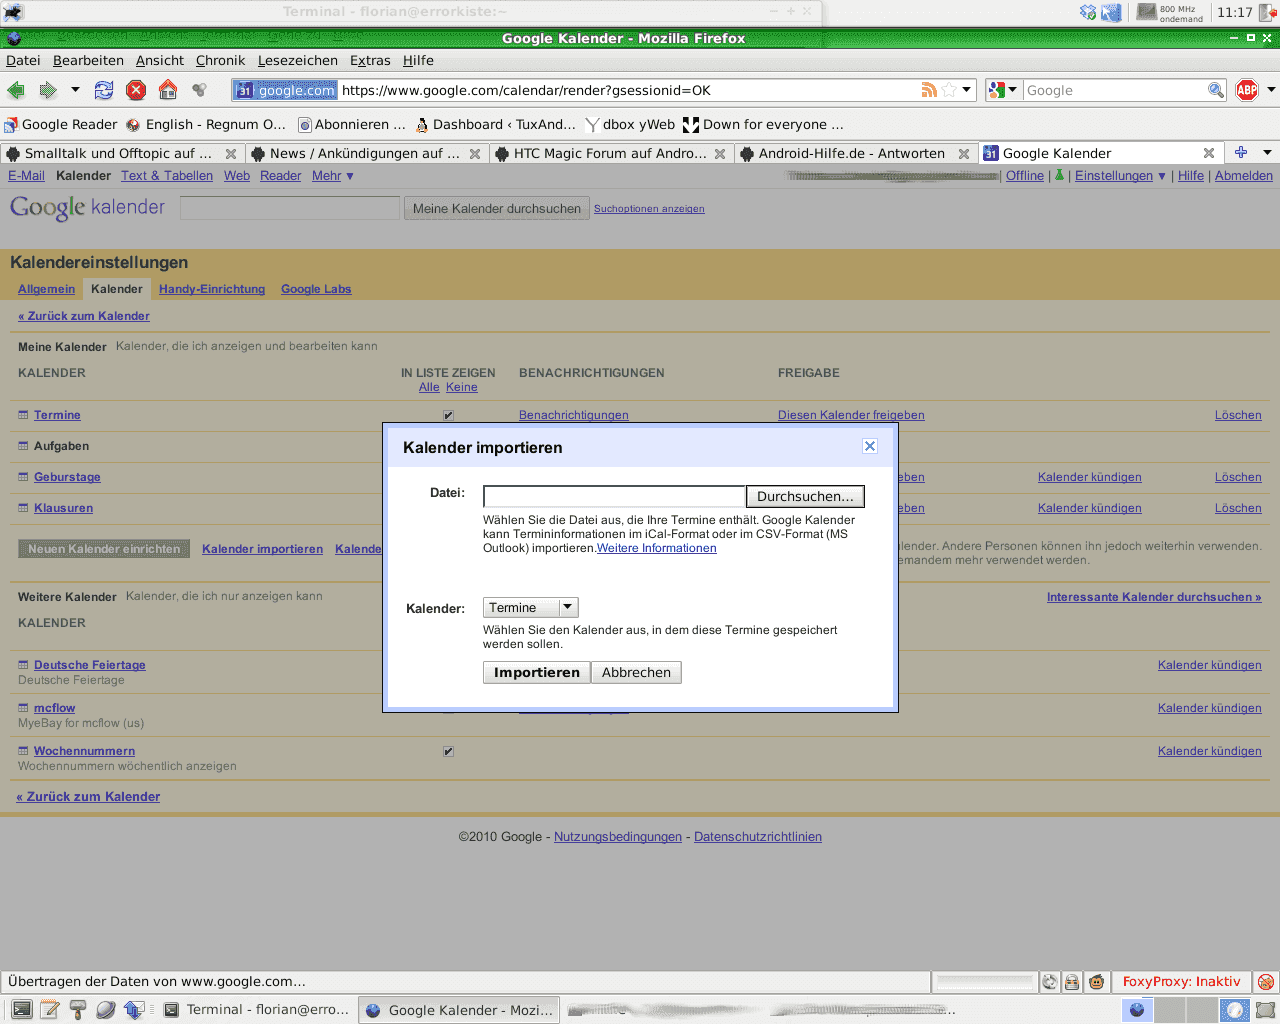
Task: Close the News / Ankündigungen tab
Action: coord(475,154)
